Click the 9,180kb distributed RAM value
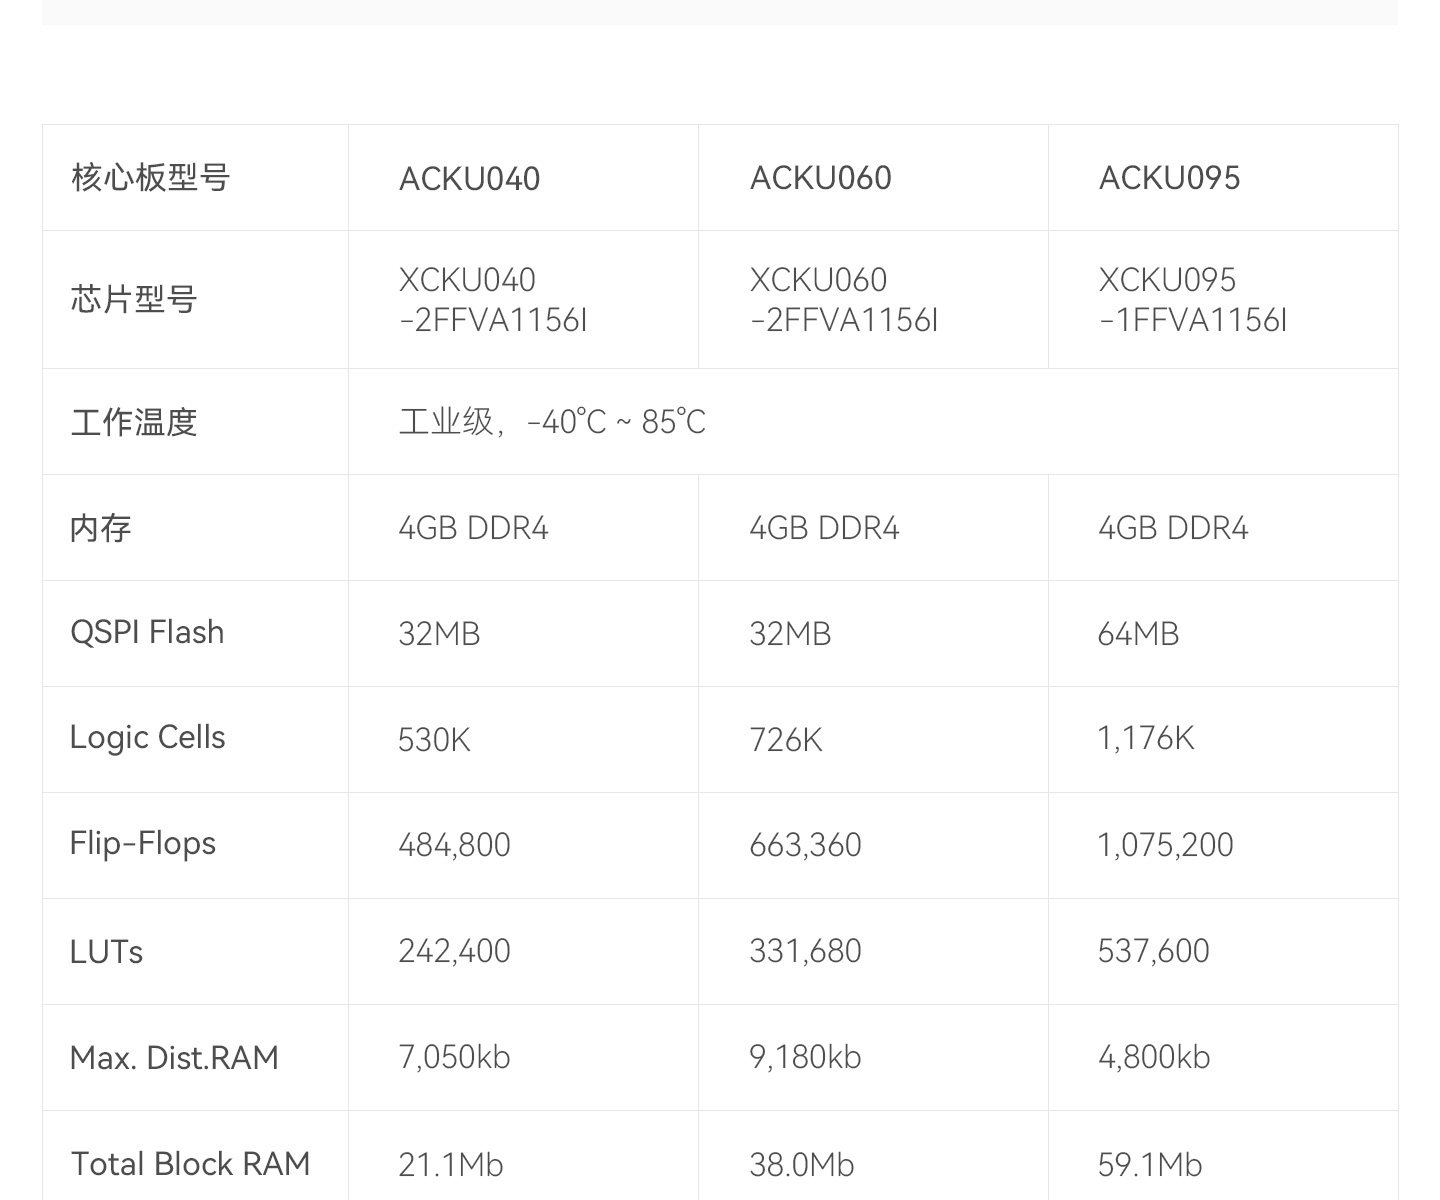 click(805, 1057)
